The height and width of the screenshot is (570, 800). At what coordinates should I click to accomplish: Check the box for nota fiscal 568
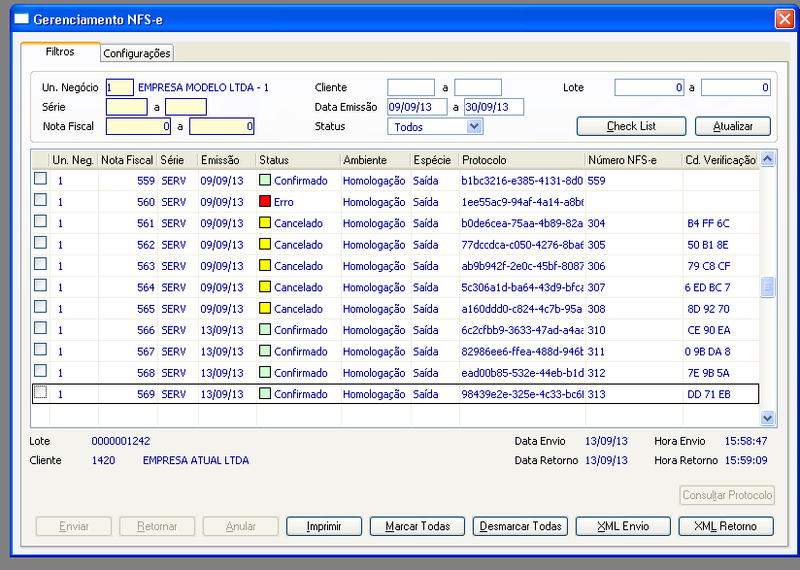click(40, 371)
